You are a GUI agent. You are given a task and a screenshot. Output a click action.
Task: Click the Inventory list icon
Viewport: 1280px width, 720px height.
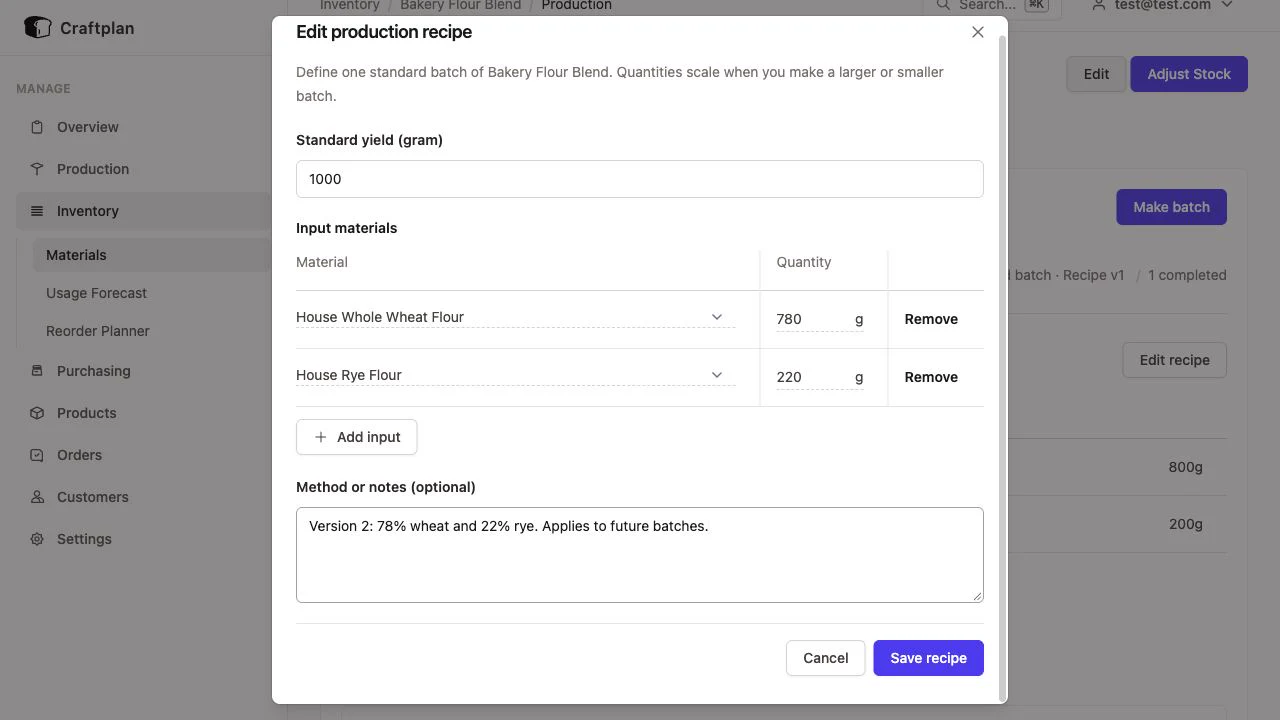pos(37,211)
